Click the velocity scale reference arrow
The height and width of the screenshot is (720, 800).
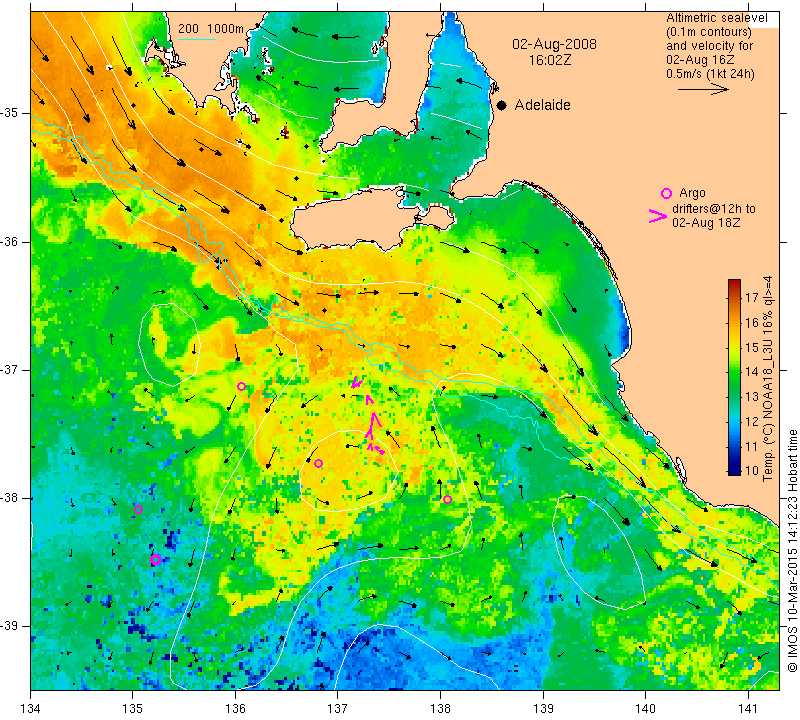click(x=703, y=89)
